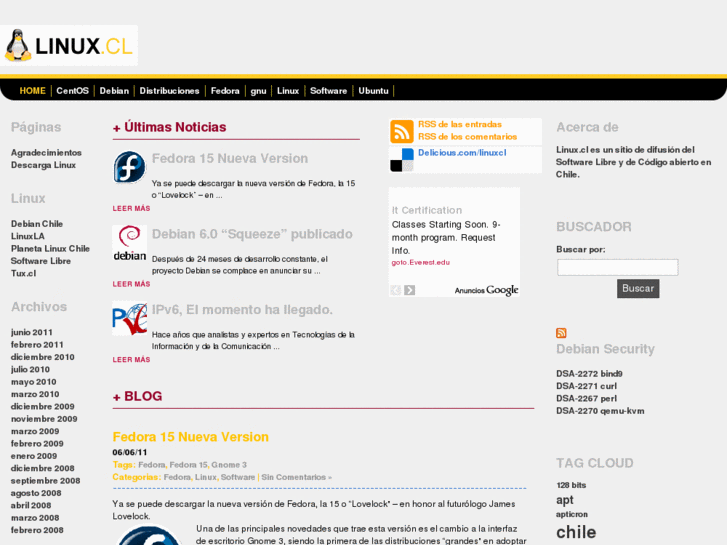727x545 pixels.
Task: Open RSS de los comentarios feed
Action: click(467, 137)
